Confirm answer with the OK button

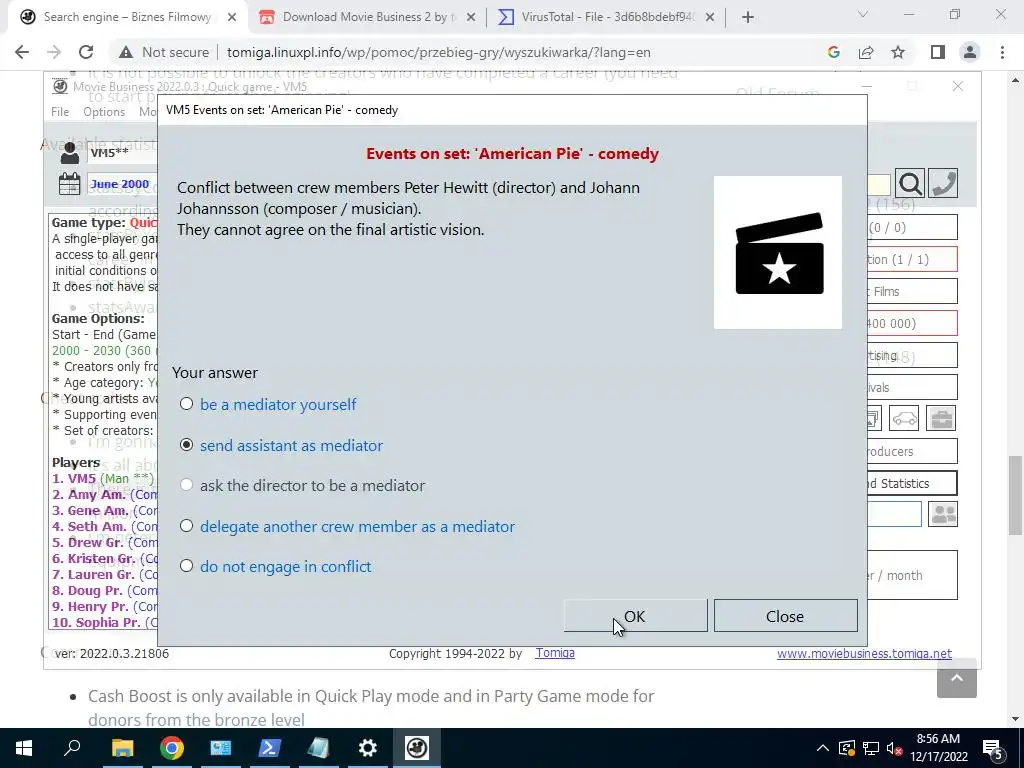click(x=635, y=616)
